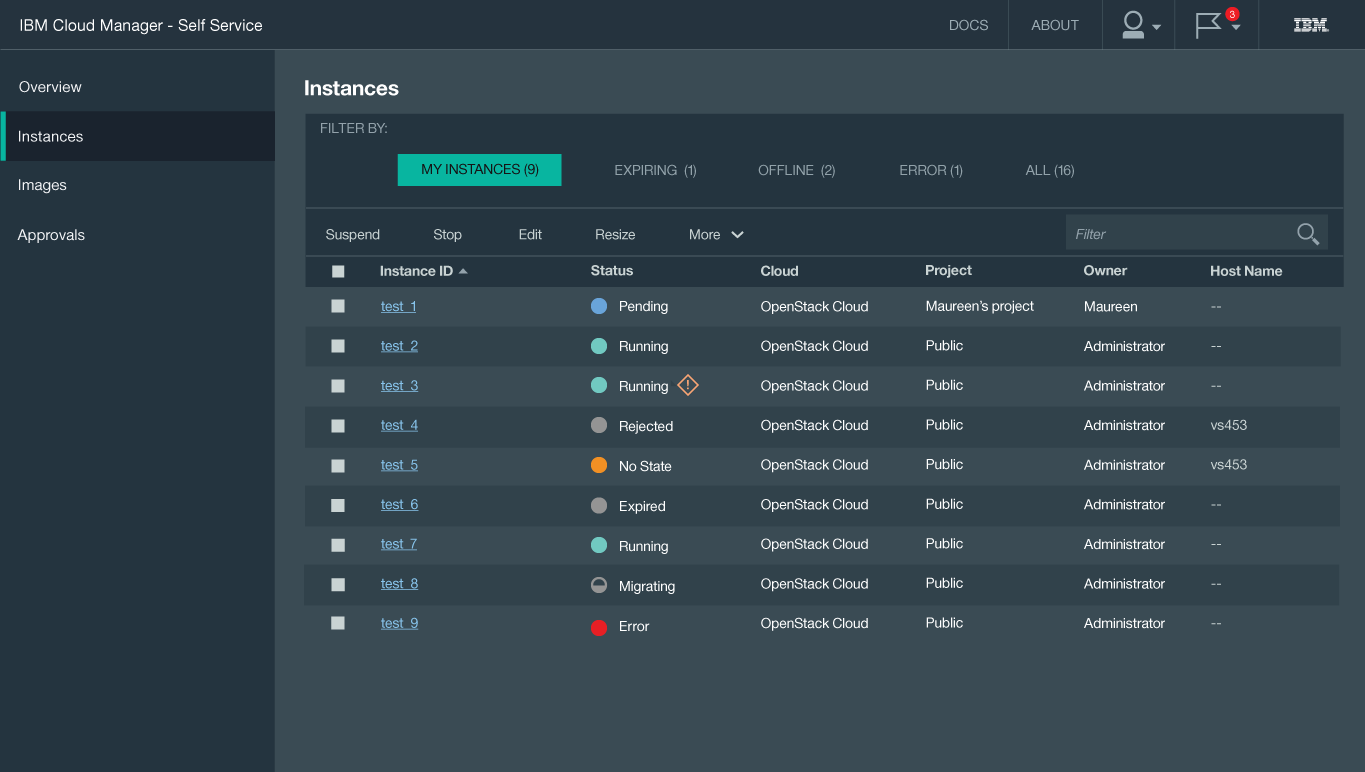This screenshot has height=772, width=1365.
Task: Click the Resize action
Action: tap(615, 234)
